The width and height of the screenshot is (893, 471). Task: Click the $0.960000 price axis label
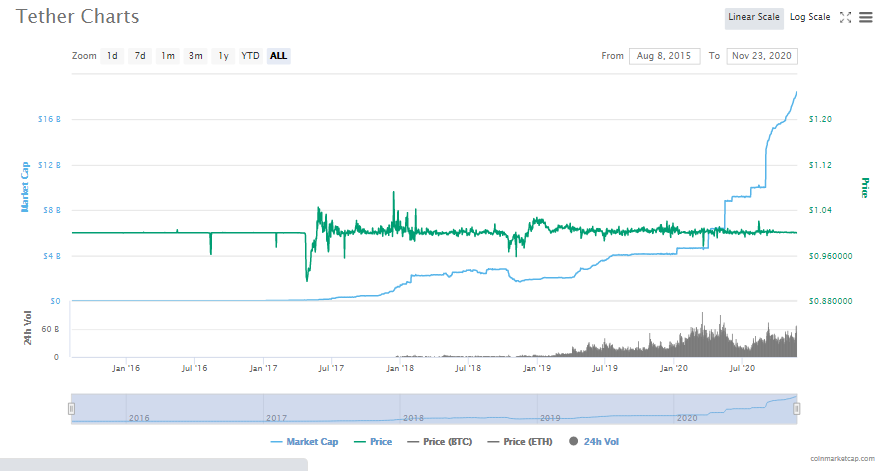tap(830, 256)
